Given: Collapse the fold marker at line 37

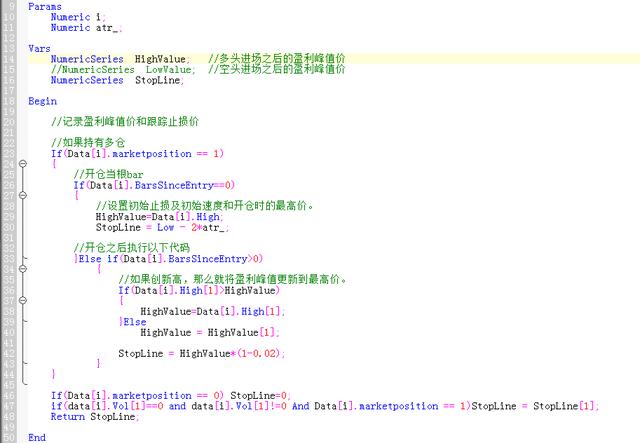Looking at the screenshot, I should (22, 300).
